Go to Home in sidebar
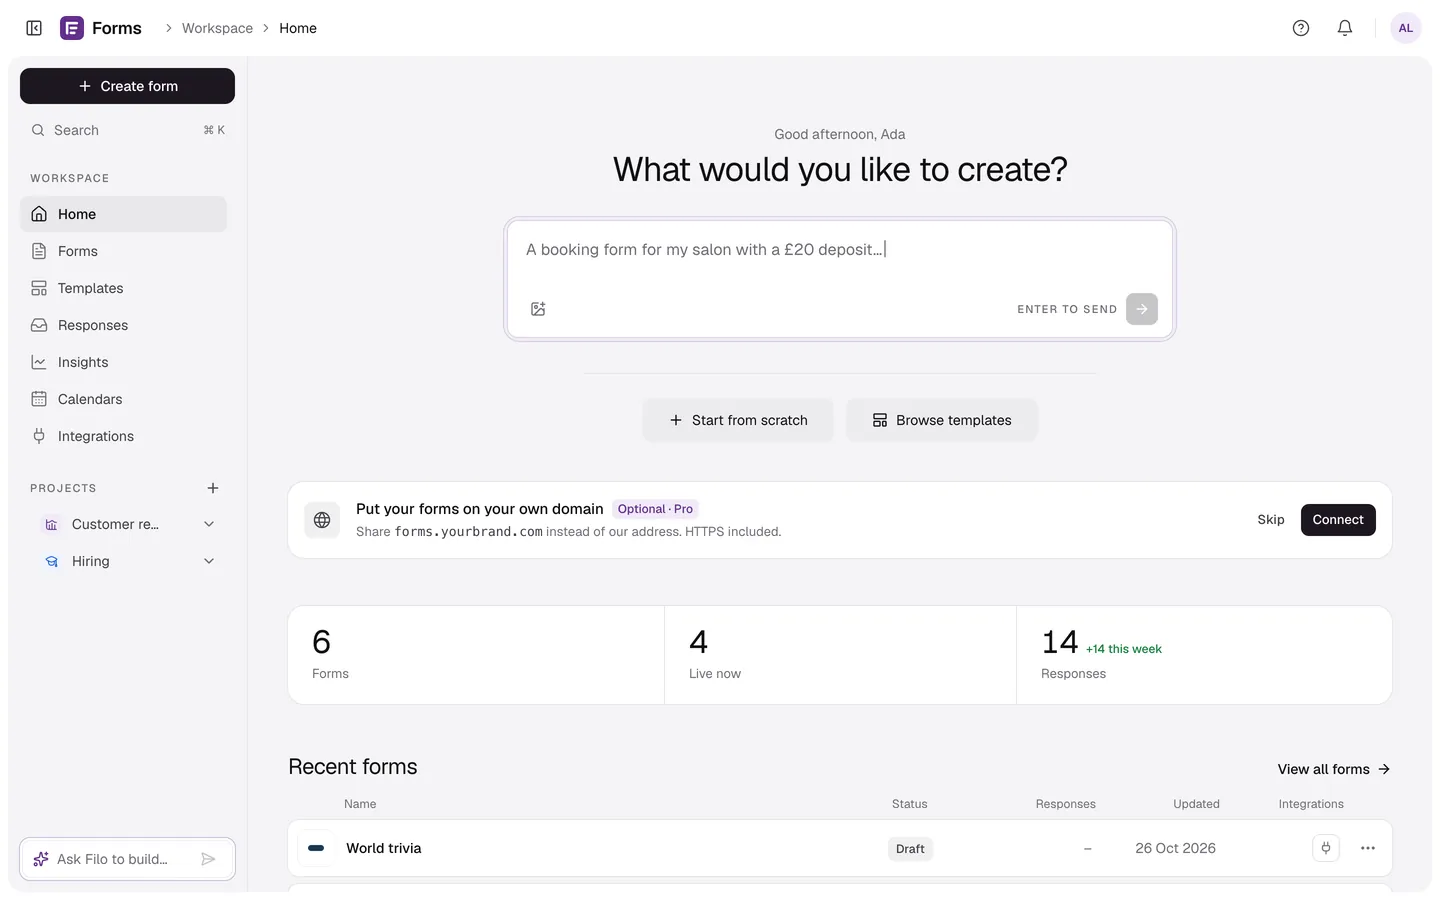The image size is (1440, 900). coord(123,214)
